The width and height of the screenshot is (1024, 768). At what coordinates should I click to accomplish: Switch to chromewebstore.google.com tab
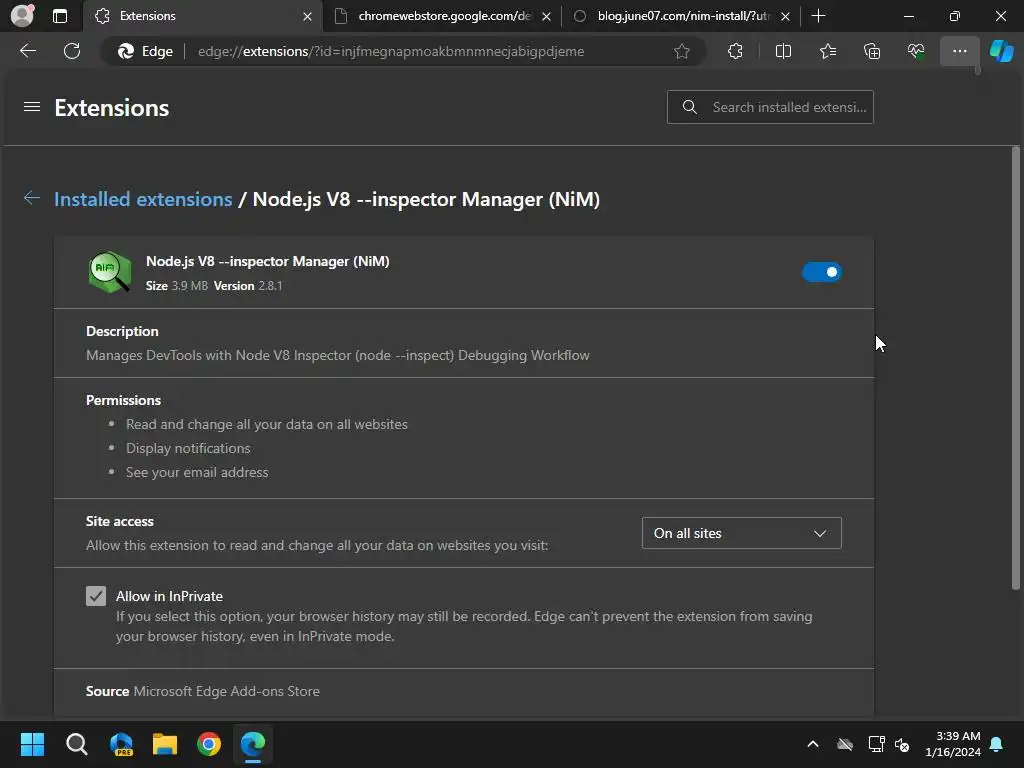pyautogui.click(x=444, y=16)
